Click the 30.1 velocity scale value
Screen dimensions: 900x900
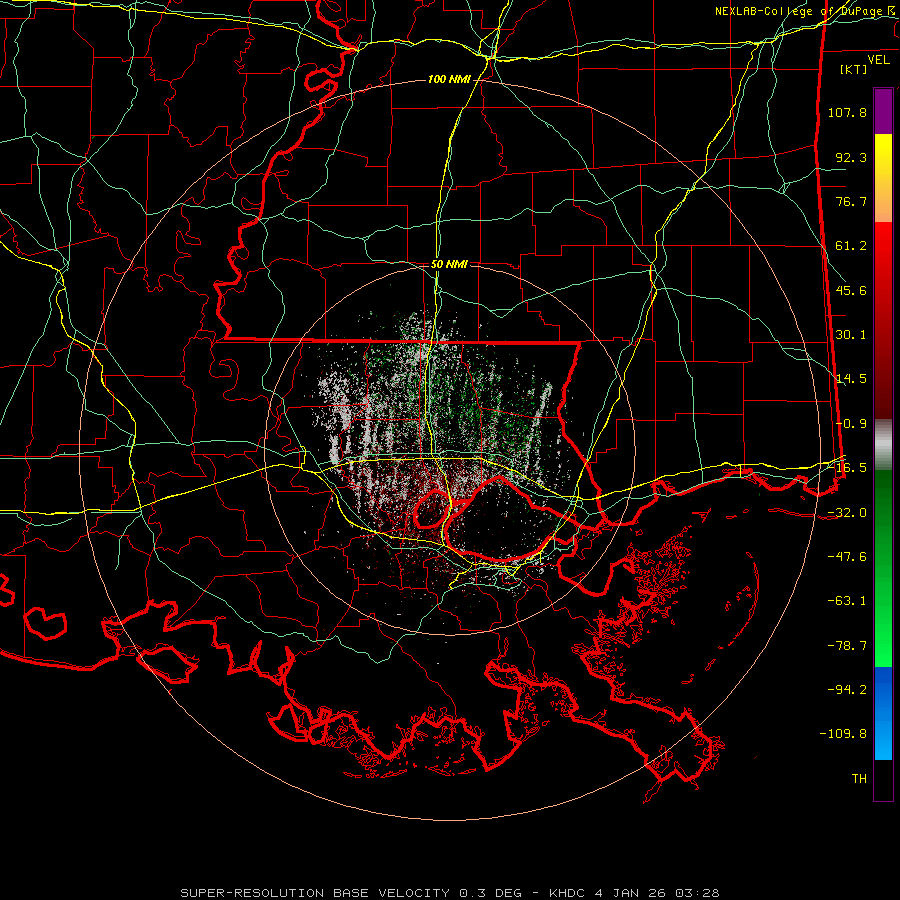tap(851, 335)
